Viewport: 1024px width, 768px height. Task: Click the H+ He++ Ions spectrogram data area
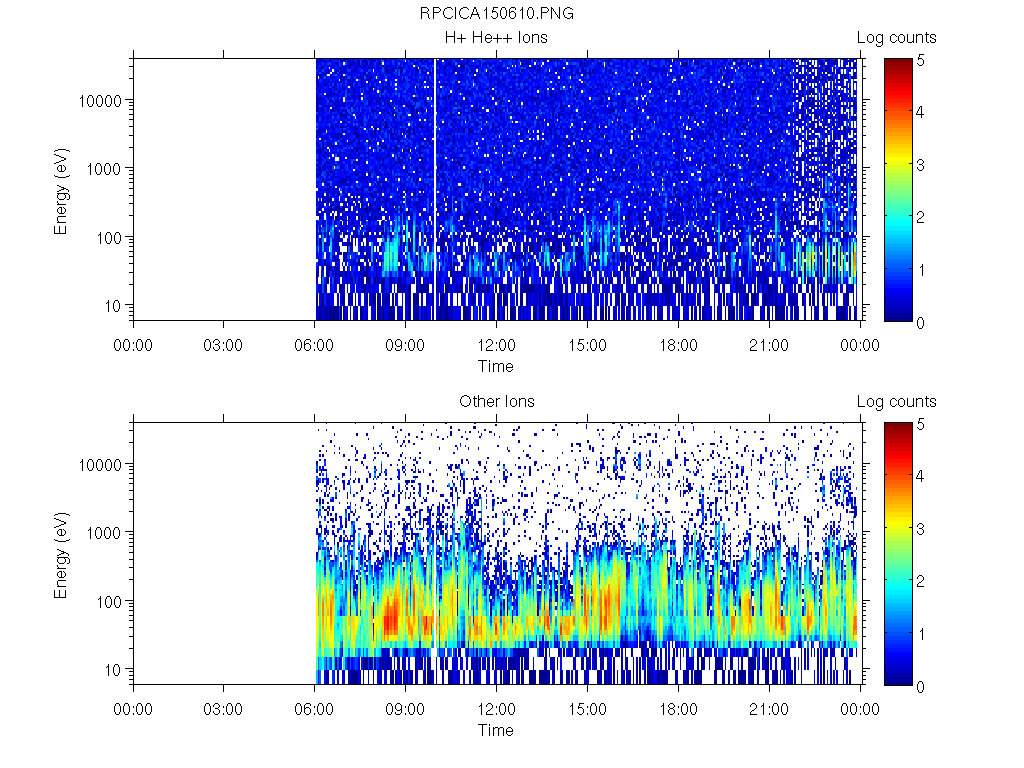(x=586, y=189)
